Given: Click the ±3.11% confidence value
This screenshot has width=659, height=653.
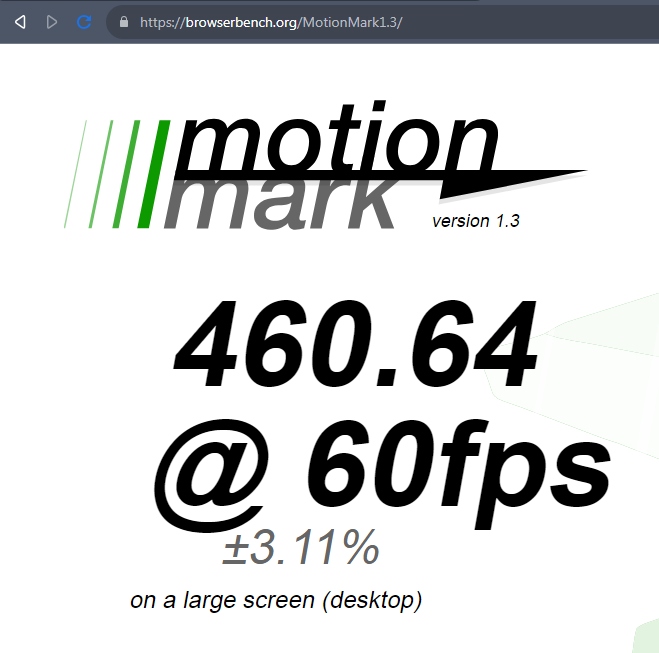Looking at the screenshot, I should pyautogui.click(x=301, y=547).
